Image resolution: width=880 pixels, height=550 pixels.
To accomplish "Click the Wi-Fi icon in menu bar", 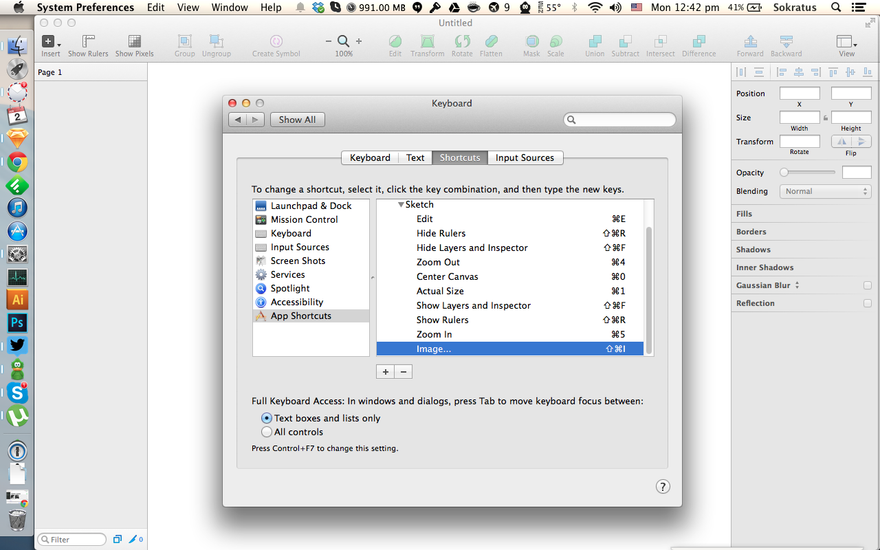I will [595, 7].
